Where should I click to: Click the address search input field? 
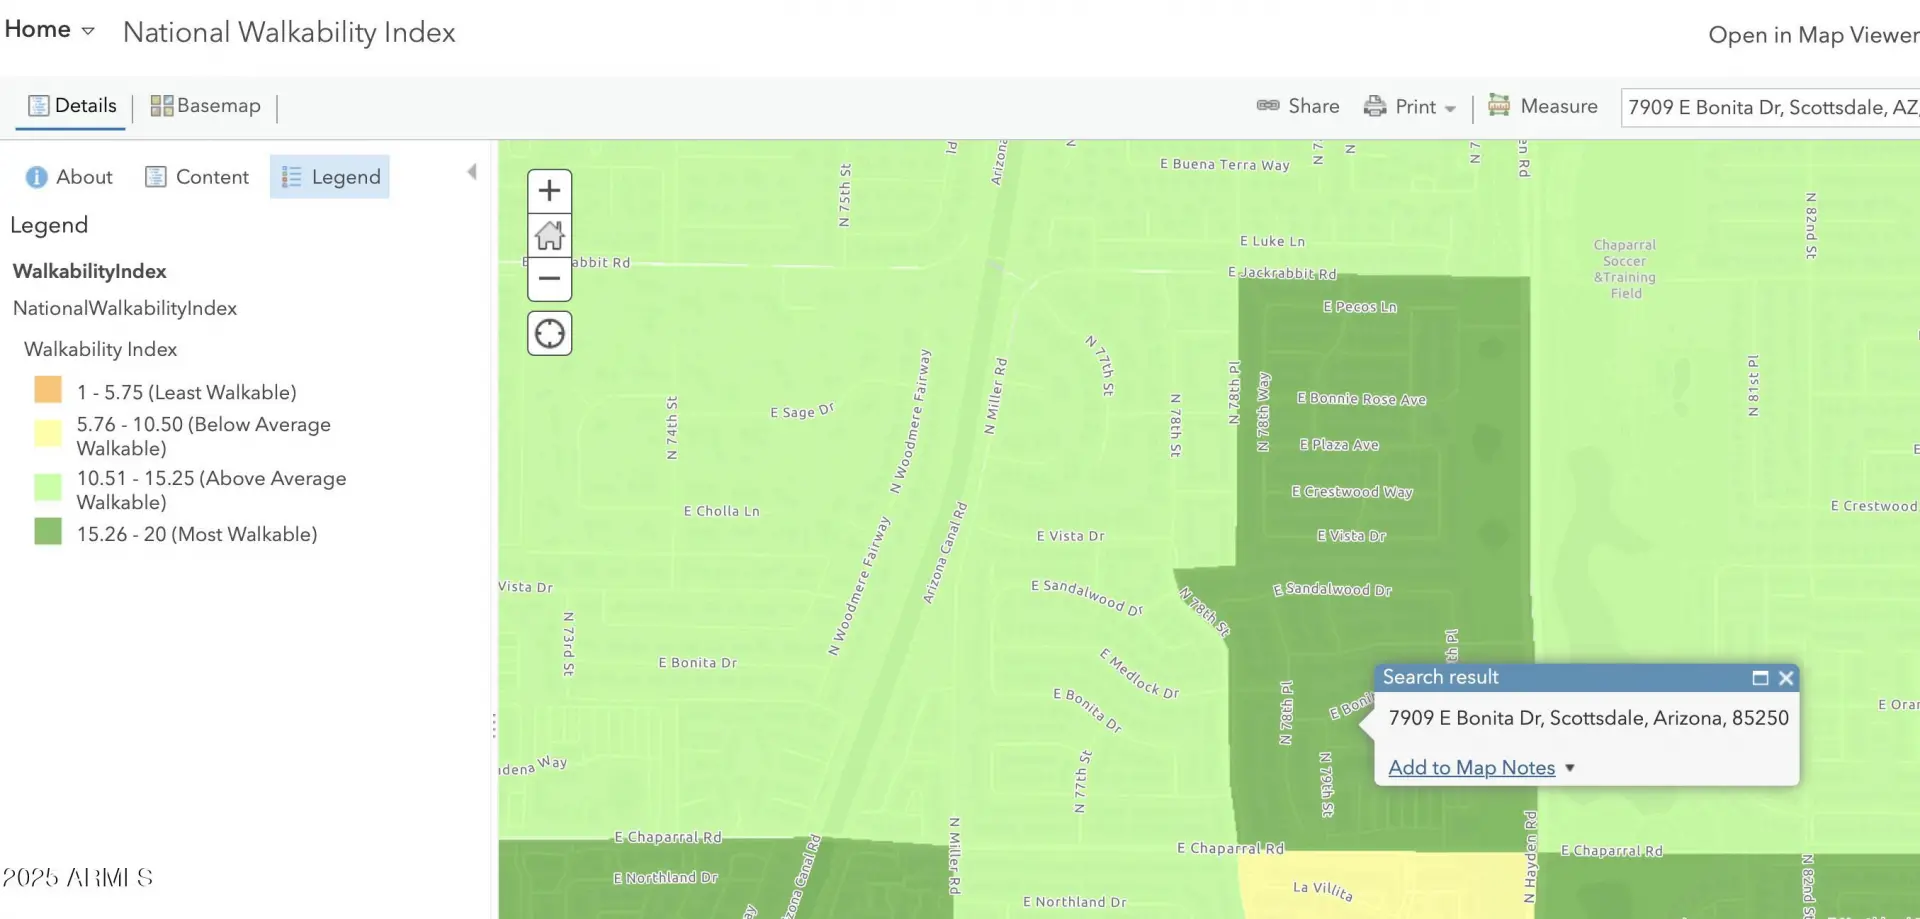(1770, 107)
